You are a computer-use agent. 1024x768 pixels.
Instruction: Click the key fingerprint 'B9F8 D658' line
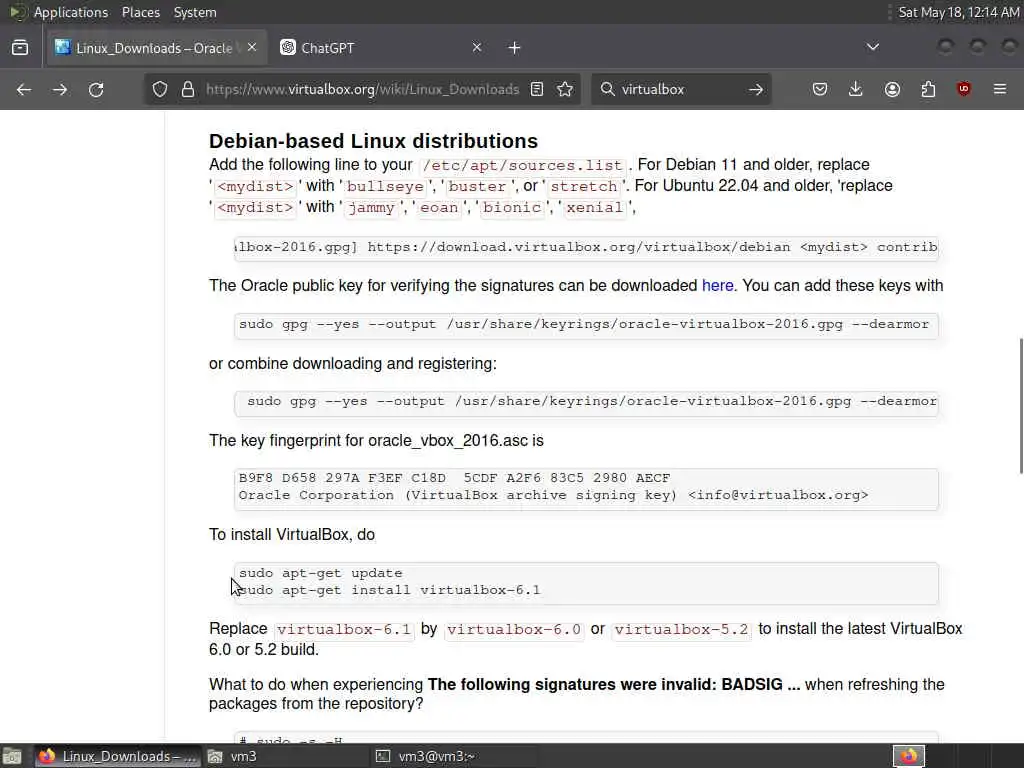tap(455, 478)
